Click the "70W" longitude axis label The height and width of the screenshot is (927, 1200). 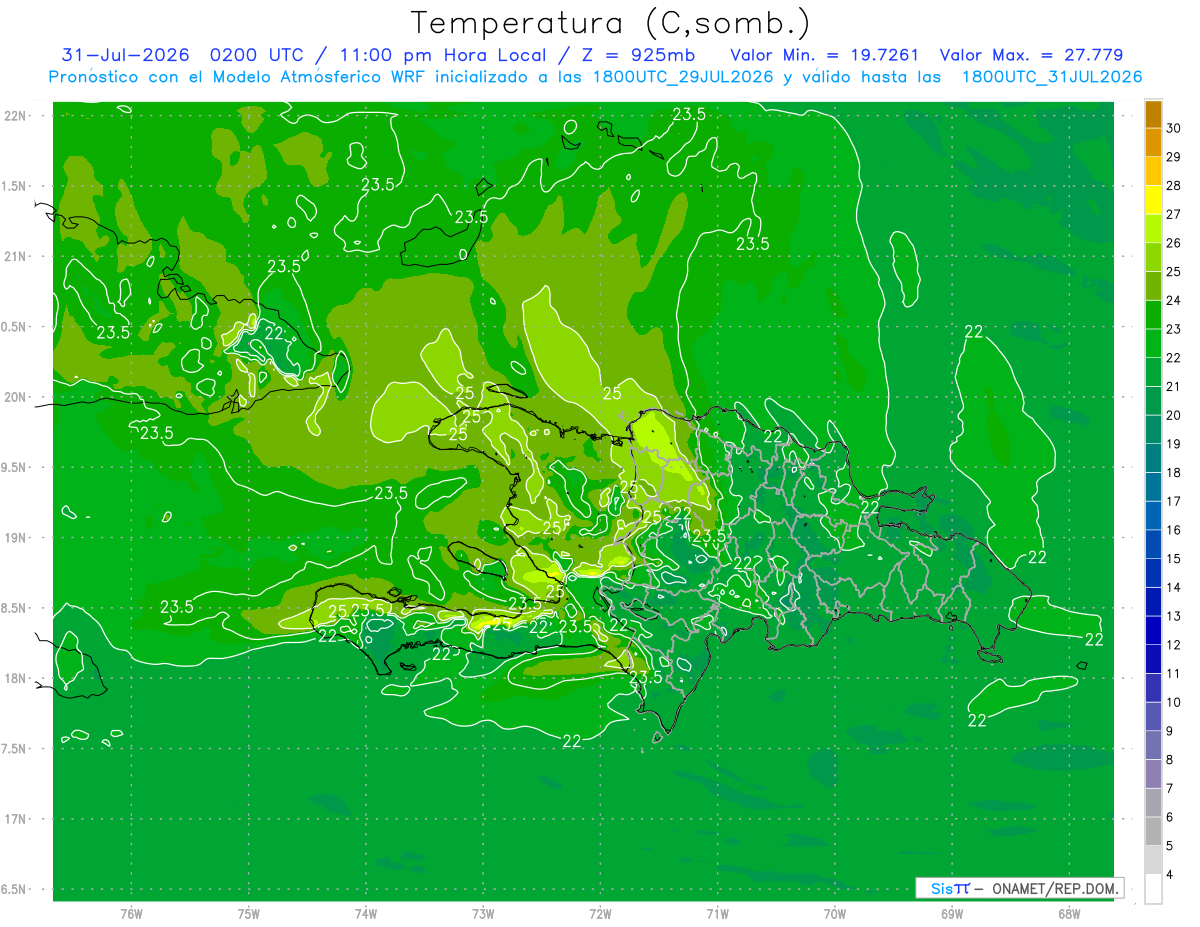click(x=834, y=914)
